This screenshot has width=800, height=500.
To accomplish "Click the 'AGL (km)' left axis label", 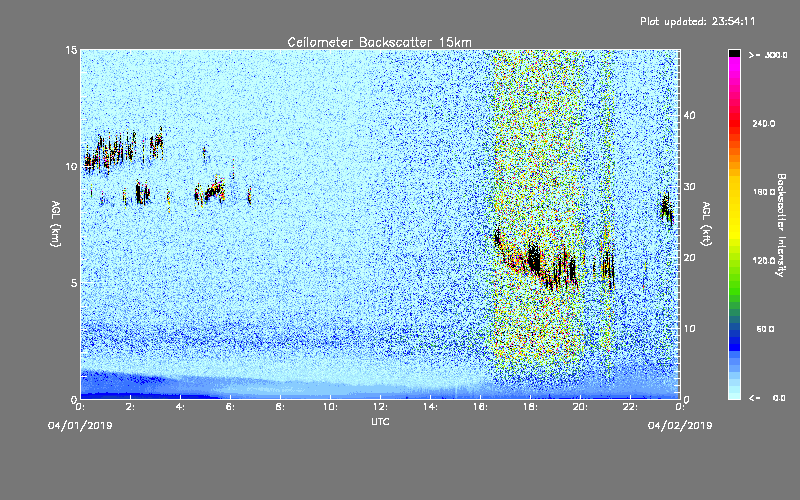I will coord(56,223).
